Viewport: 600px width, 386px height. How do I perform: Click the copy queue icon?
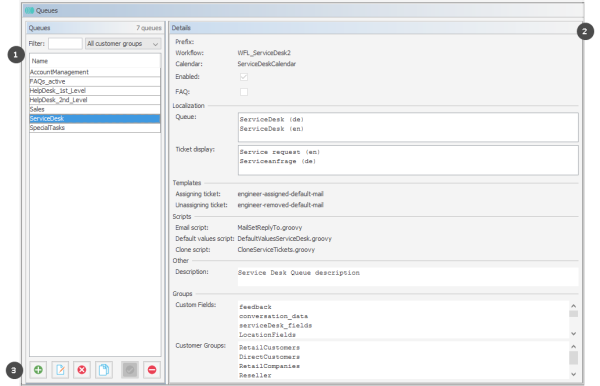[104, 370]
